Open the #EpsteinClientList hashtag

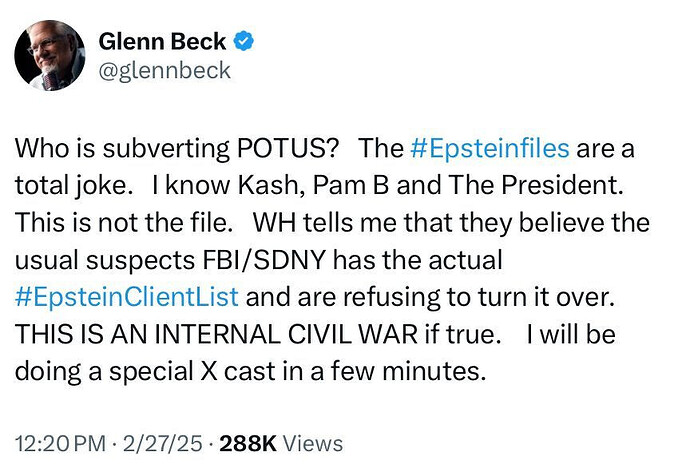pos(127,297)
